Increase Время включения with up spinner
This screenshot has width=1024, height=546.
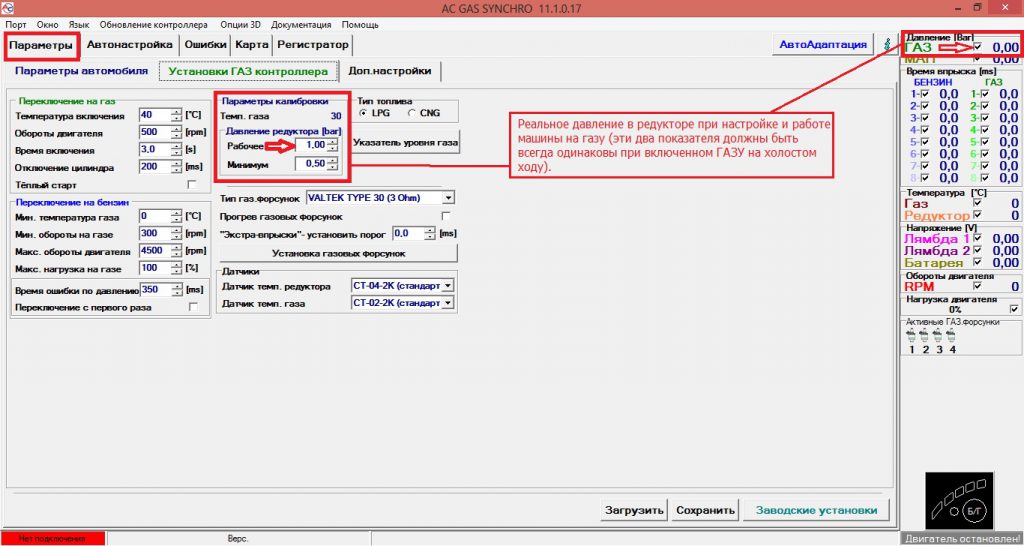tap(176, 146)
